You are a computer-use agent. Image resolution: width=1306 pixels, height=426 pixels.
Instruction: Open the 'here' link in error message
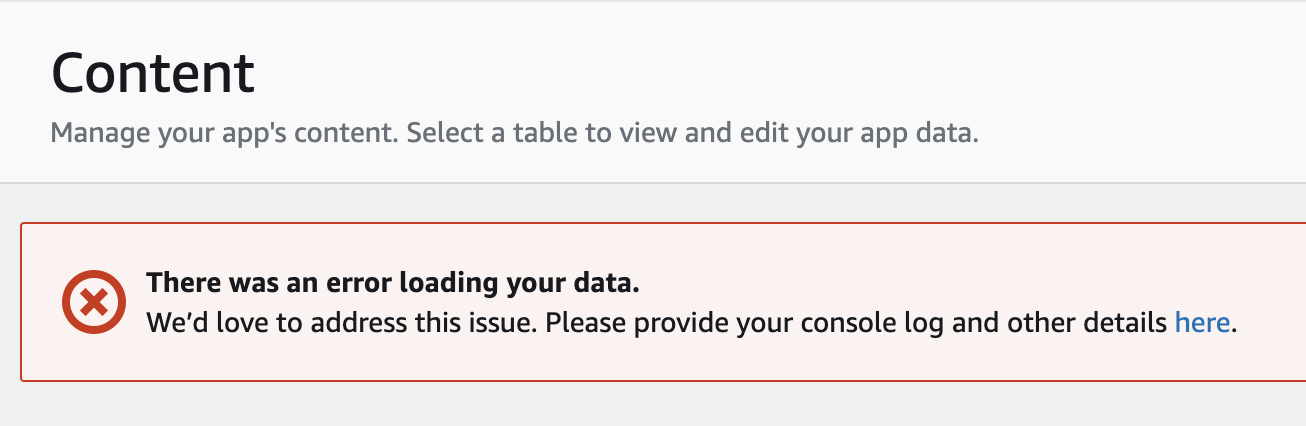click(1203, 323)
